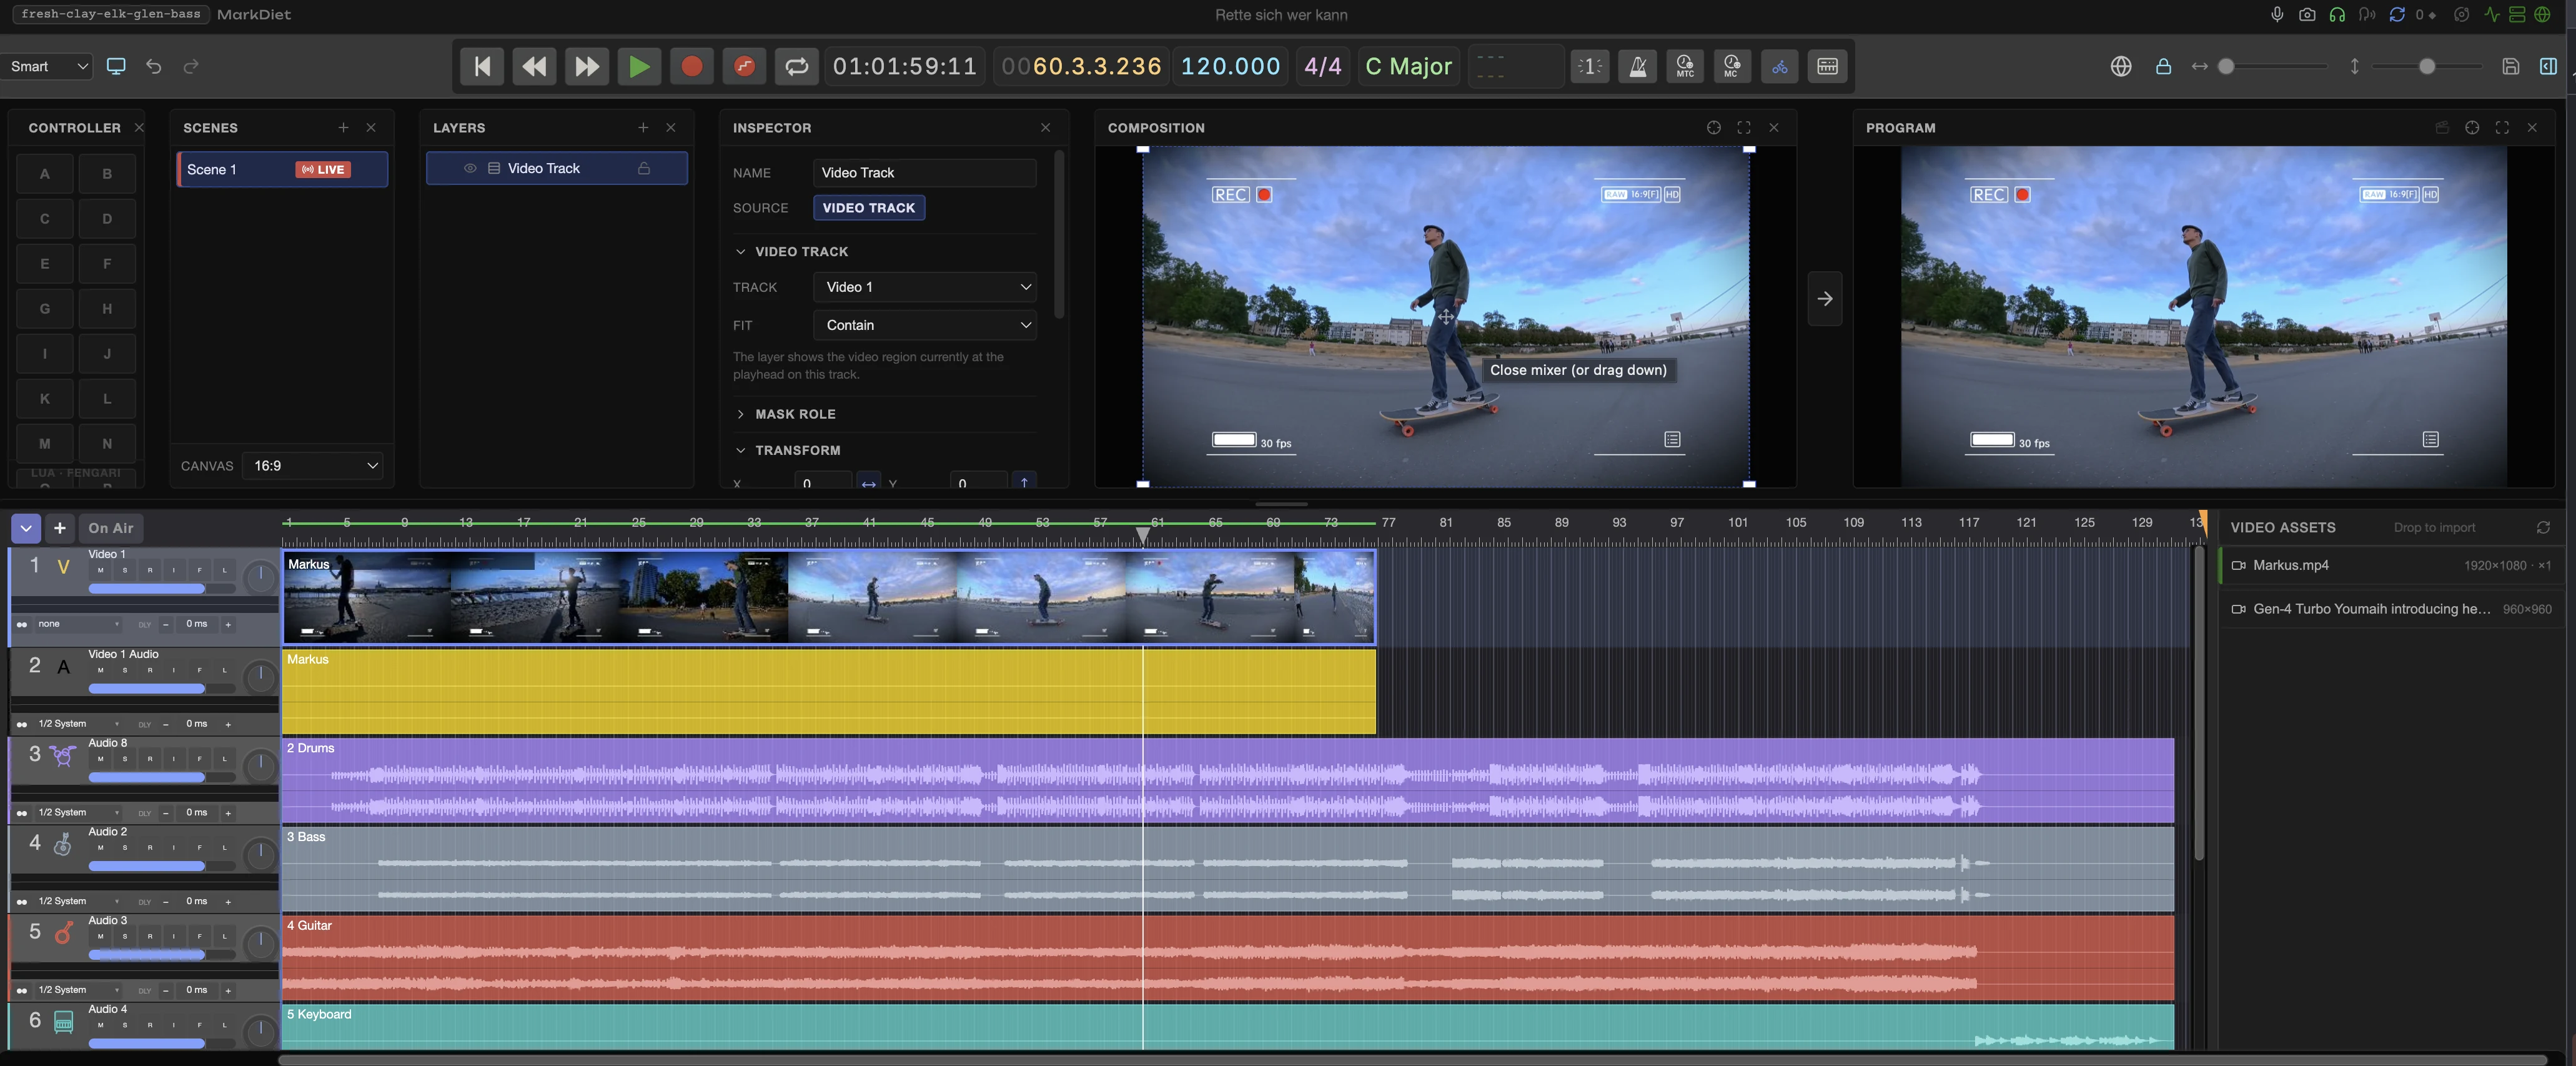Click the camera icon in top bar
The image size is (2576, 1066).
(2307, 14)
